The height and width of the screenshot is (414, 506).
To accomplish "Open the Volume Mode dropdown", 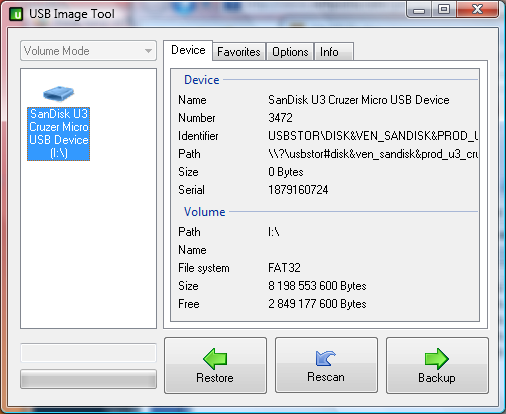I will click(x=88, y=51).
